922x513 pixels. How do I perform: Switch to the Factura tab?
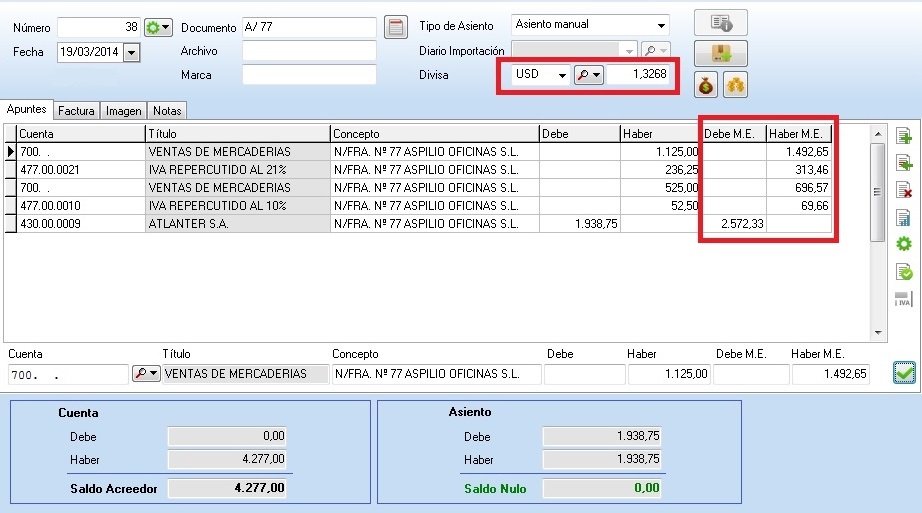pos(75,111)
